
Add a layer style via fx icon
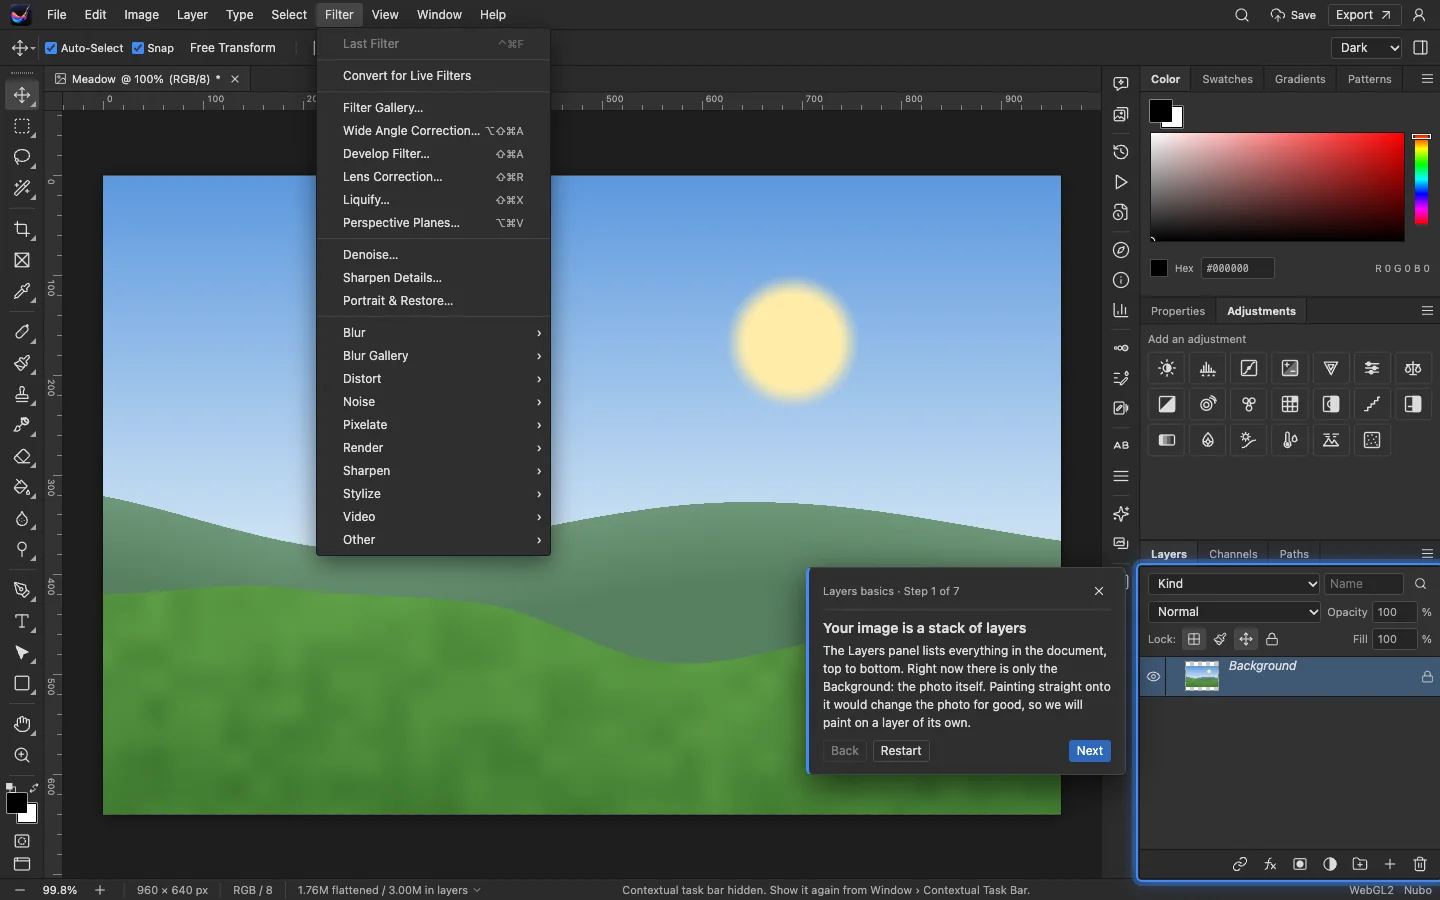click(1270, 864)
